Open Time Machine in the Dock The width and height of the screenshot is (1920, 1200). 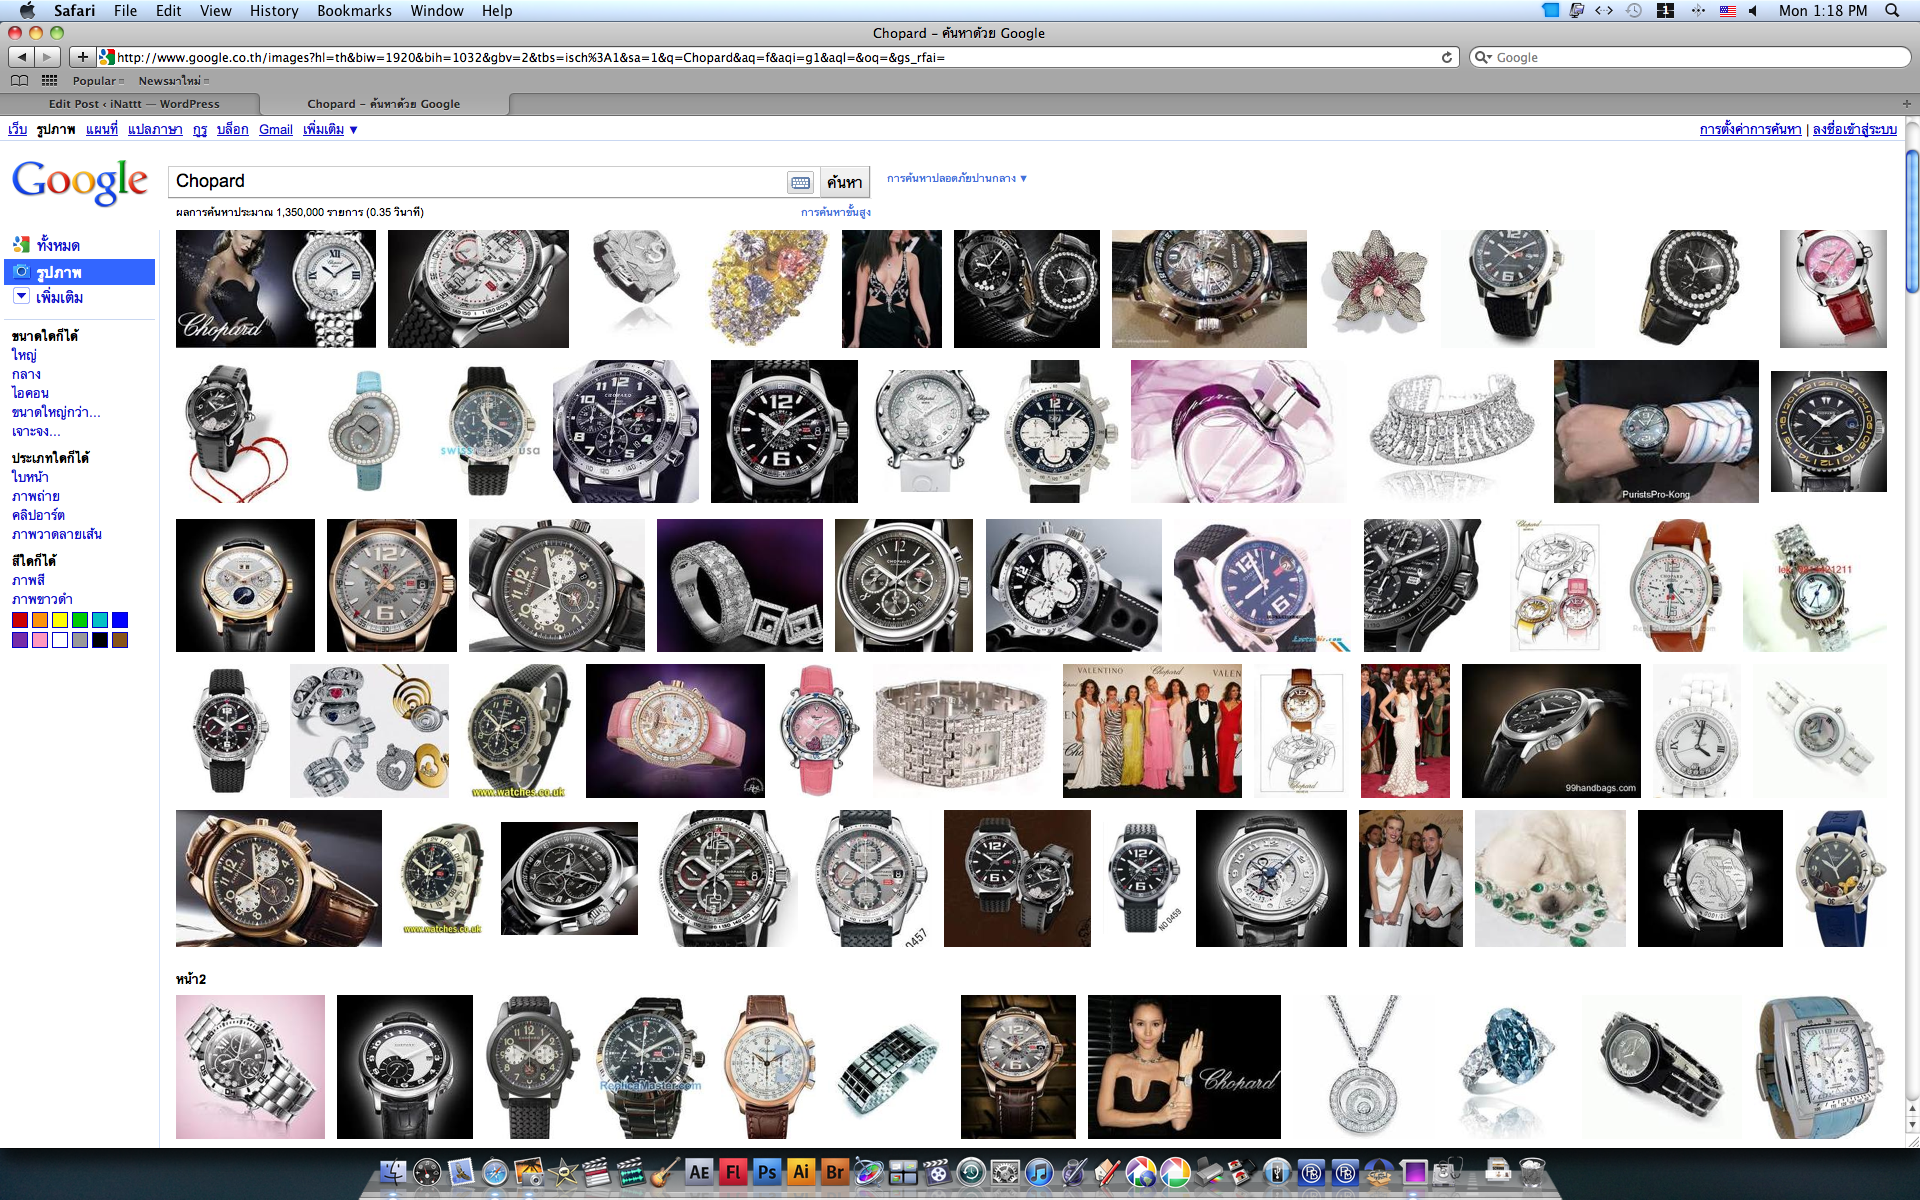pyautogui.click(x=971, y=1172)
